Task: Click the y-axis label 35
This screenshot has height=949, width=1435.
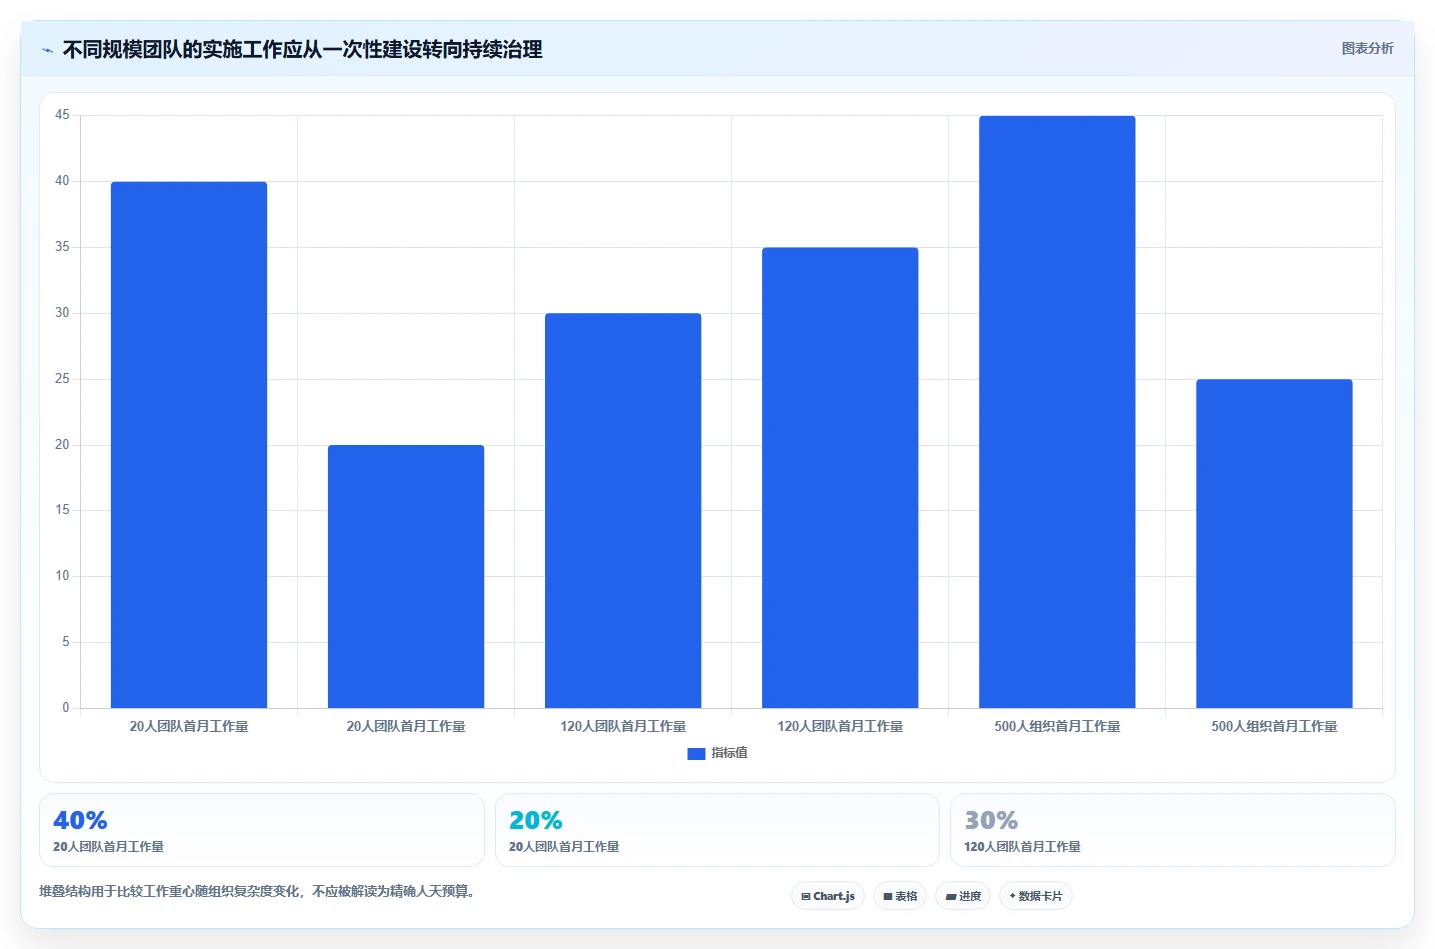Action: point(62,247)
